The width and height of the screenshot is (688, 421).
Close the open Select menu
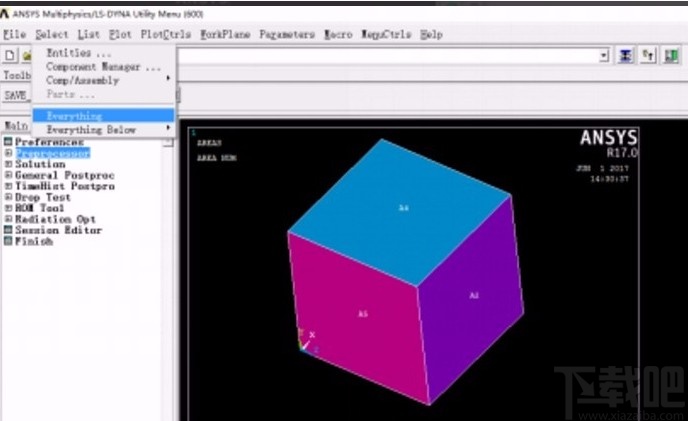(x=52, y=34)
